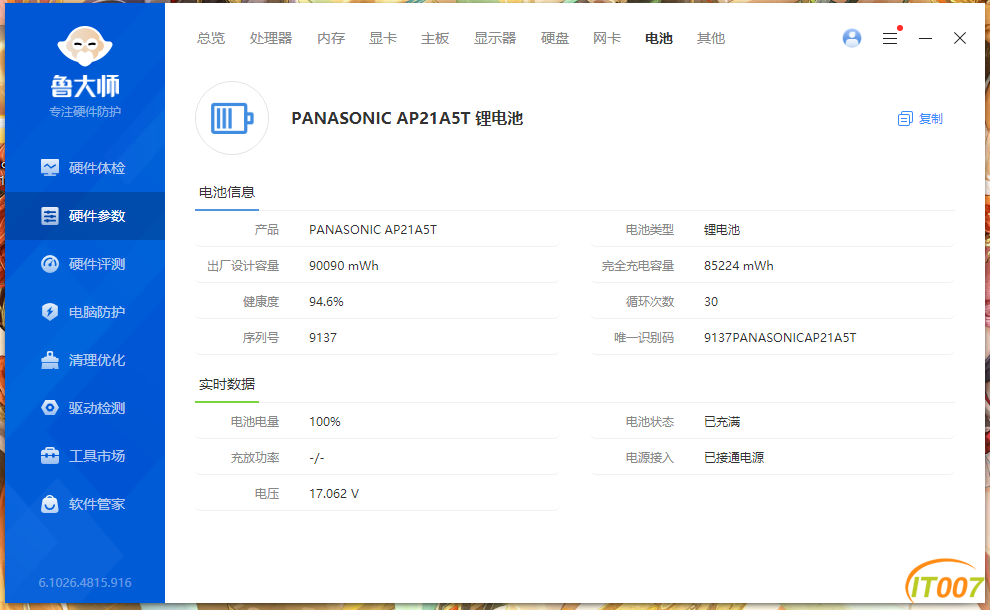The width and height of the screenshot is (990, 610).
Task: Switch to the 内存 tab
Action: pyautogui.click(x=331, y=39)
